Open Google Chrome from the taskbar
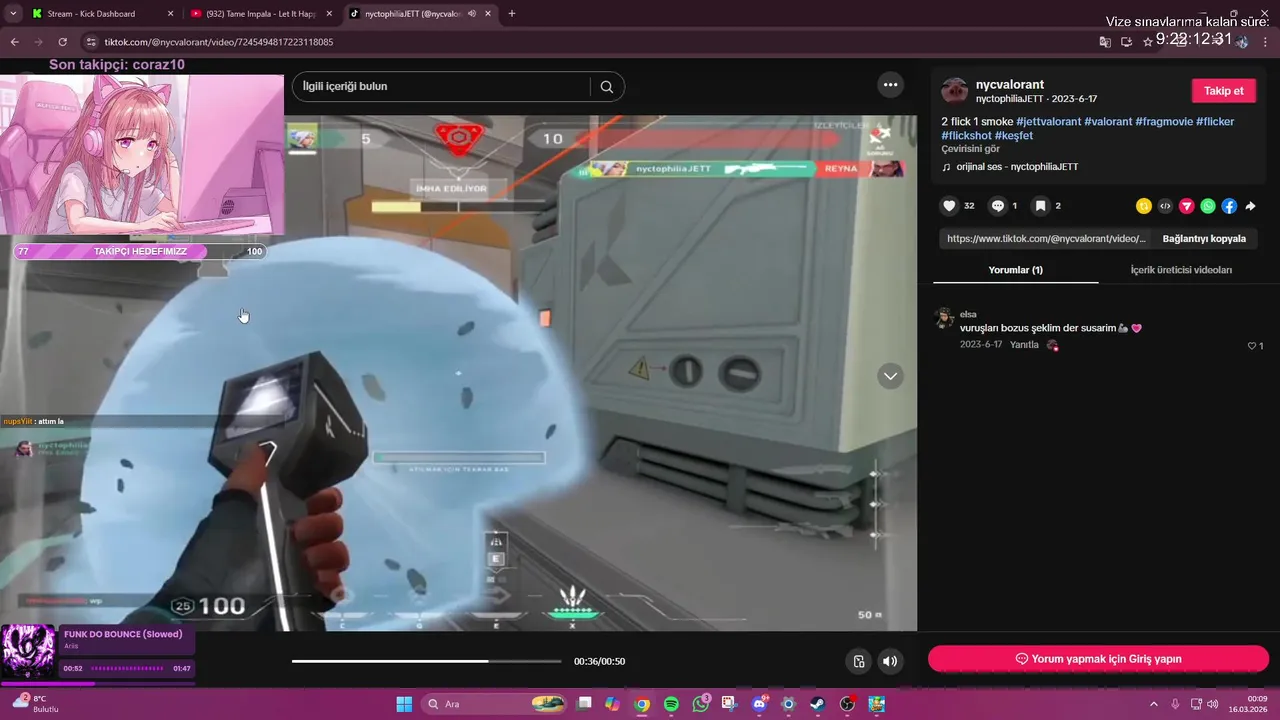1280x720 pixels. click(642, 704)
